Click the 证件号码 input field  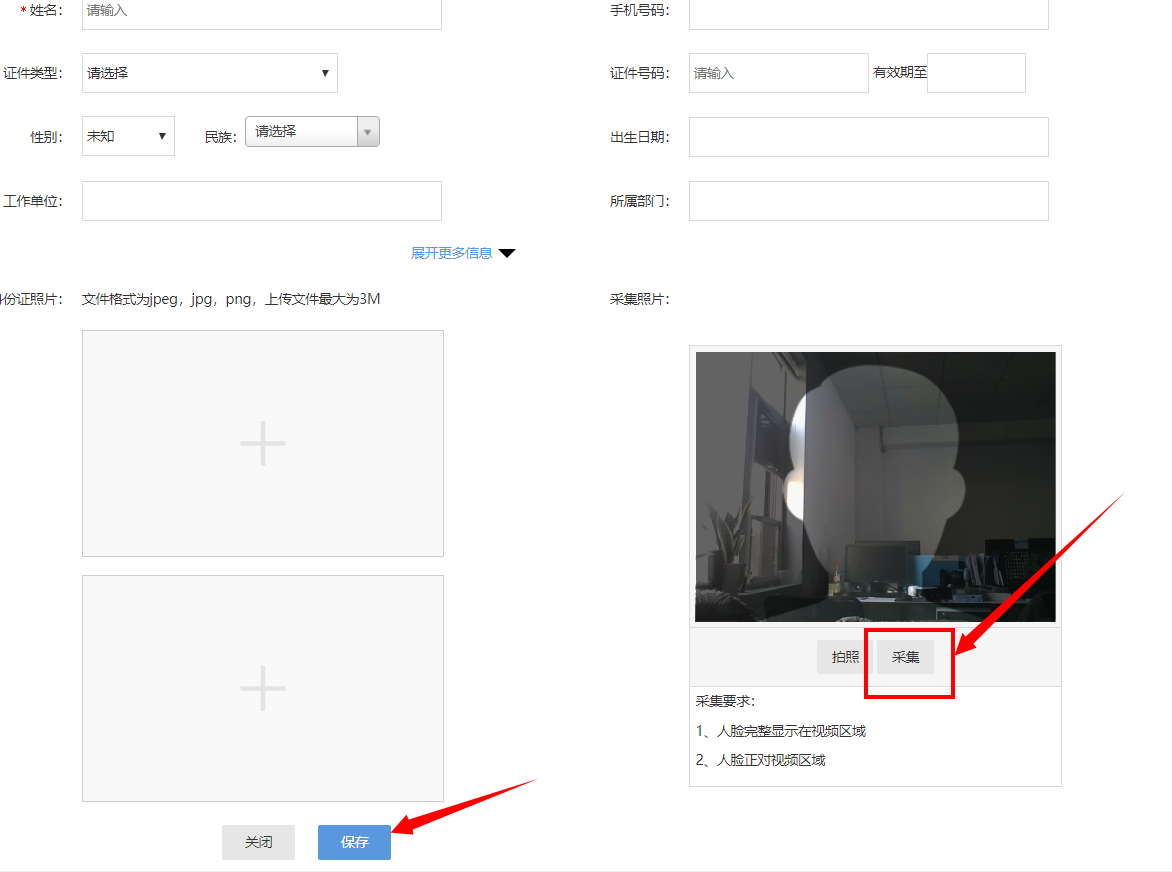[778, 73]
